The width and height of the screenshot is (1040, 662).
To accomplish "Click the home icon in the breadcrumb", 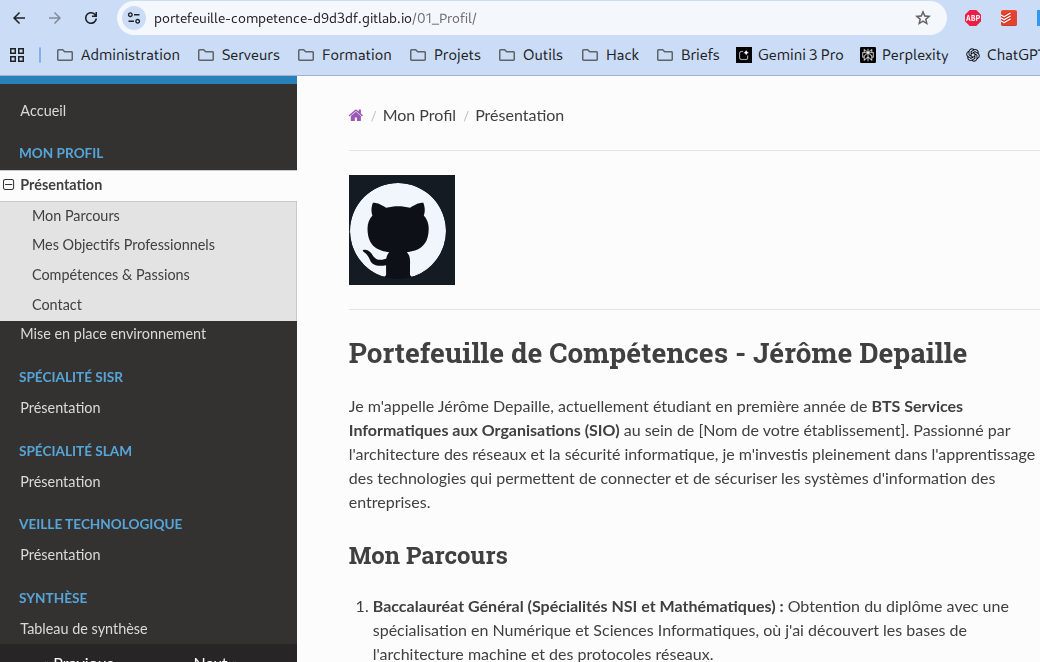I will [x=355, y=114].
